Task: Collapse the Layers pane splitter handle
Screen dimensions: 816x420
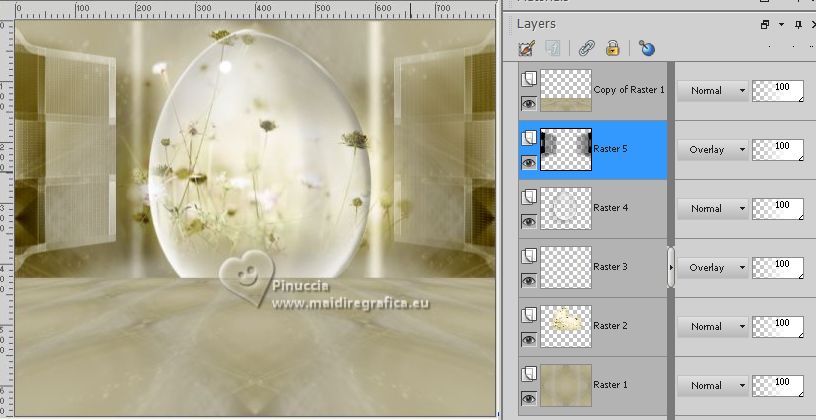Action: click(671, 267)
